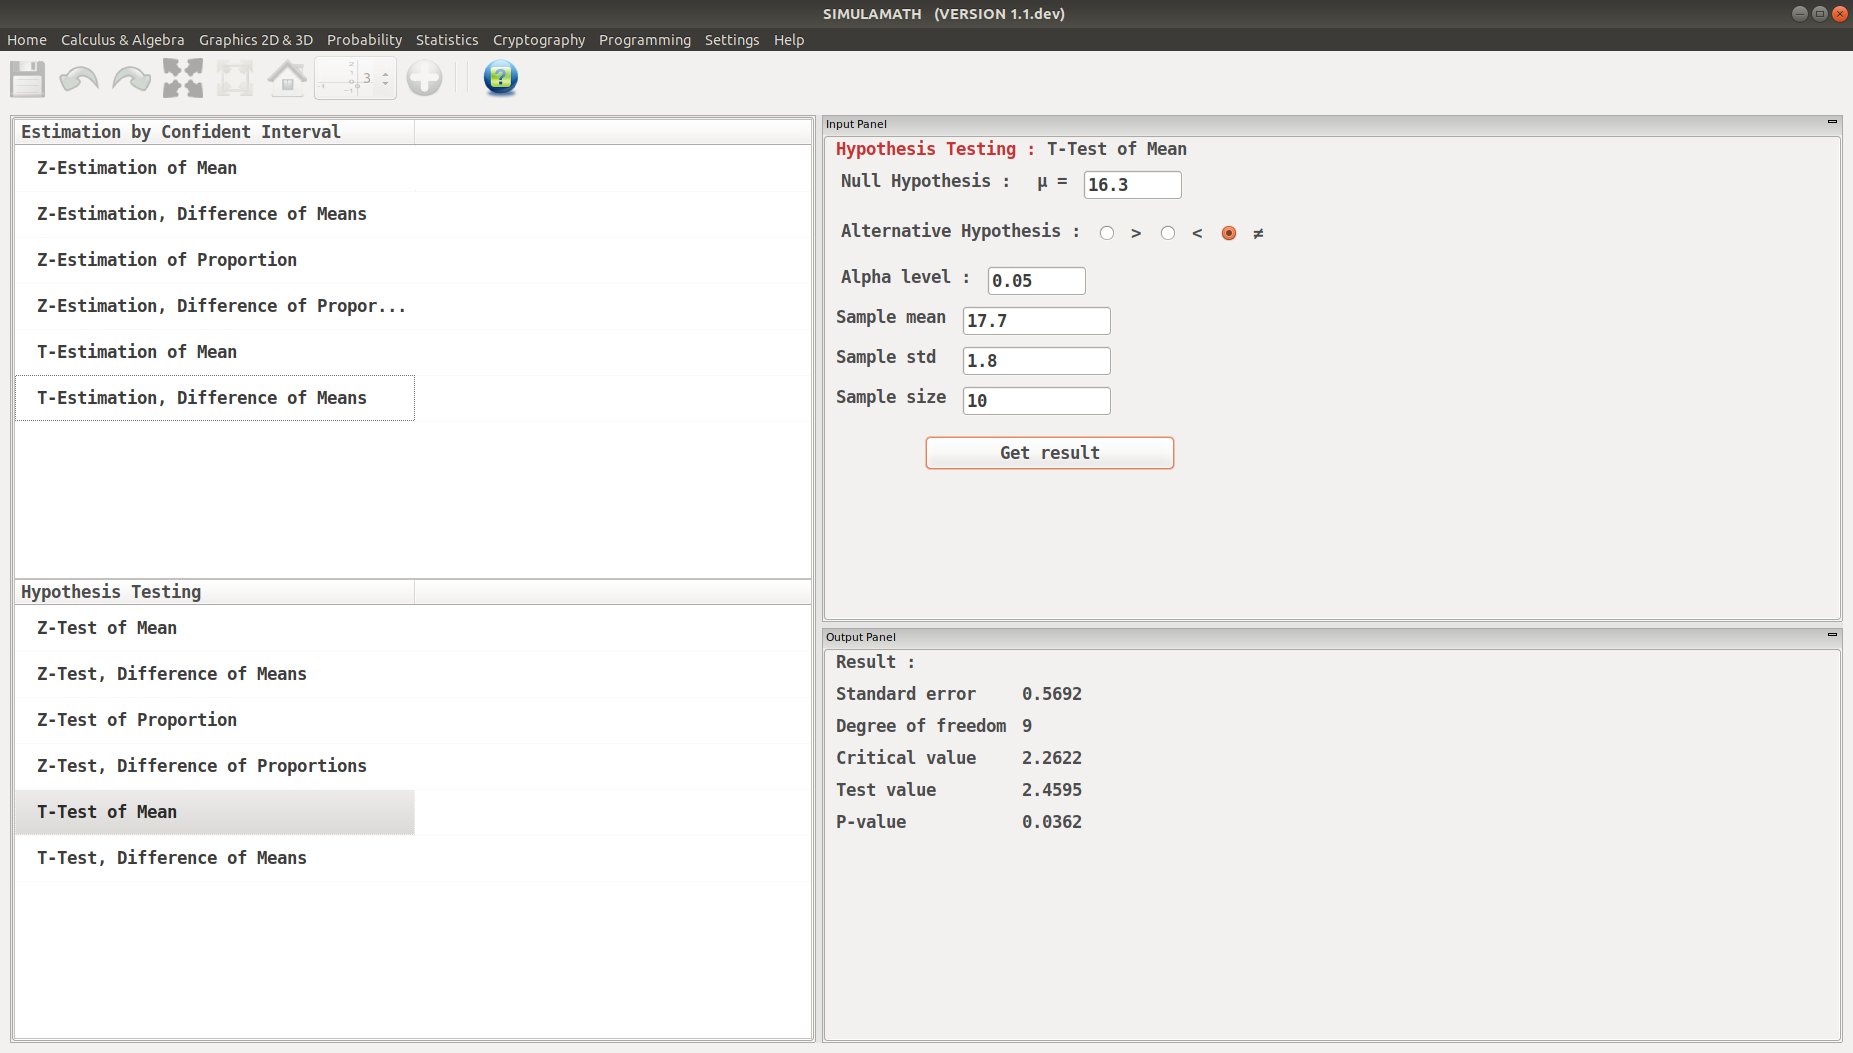Click the axes spinbox arrows
1853x1053 pixels.
(385, 78)
